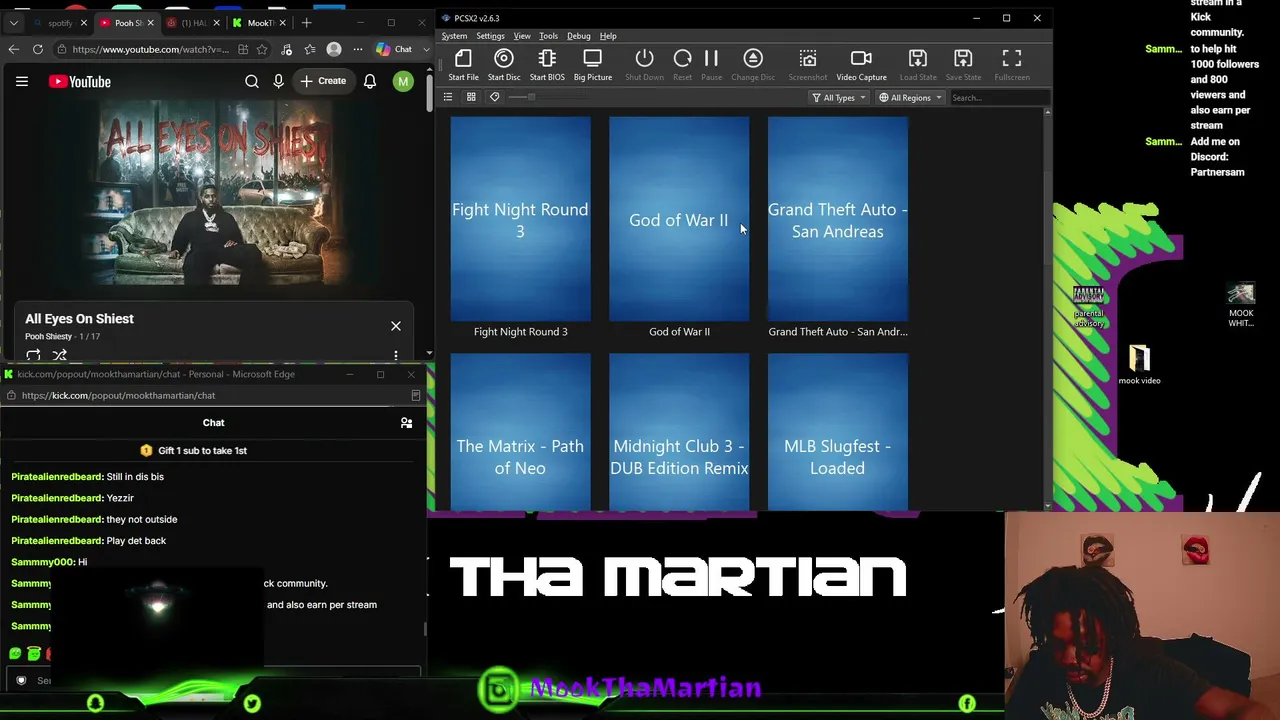The height and width of the screenshot is (720, 1280).
Task: Click the Save State toolbar icon
Action: [x=963, y=65]
